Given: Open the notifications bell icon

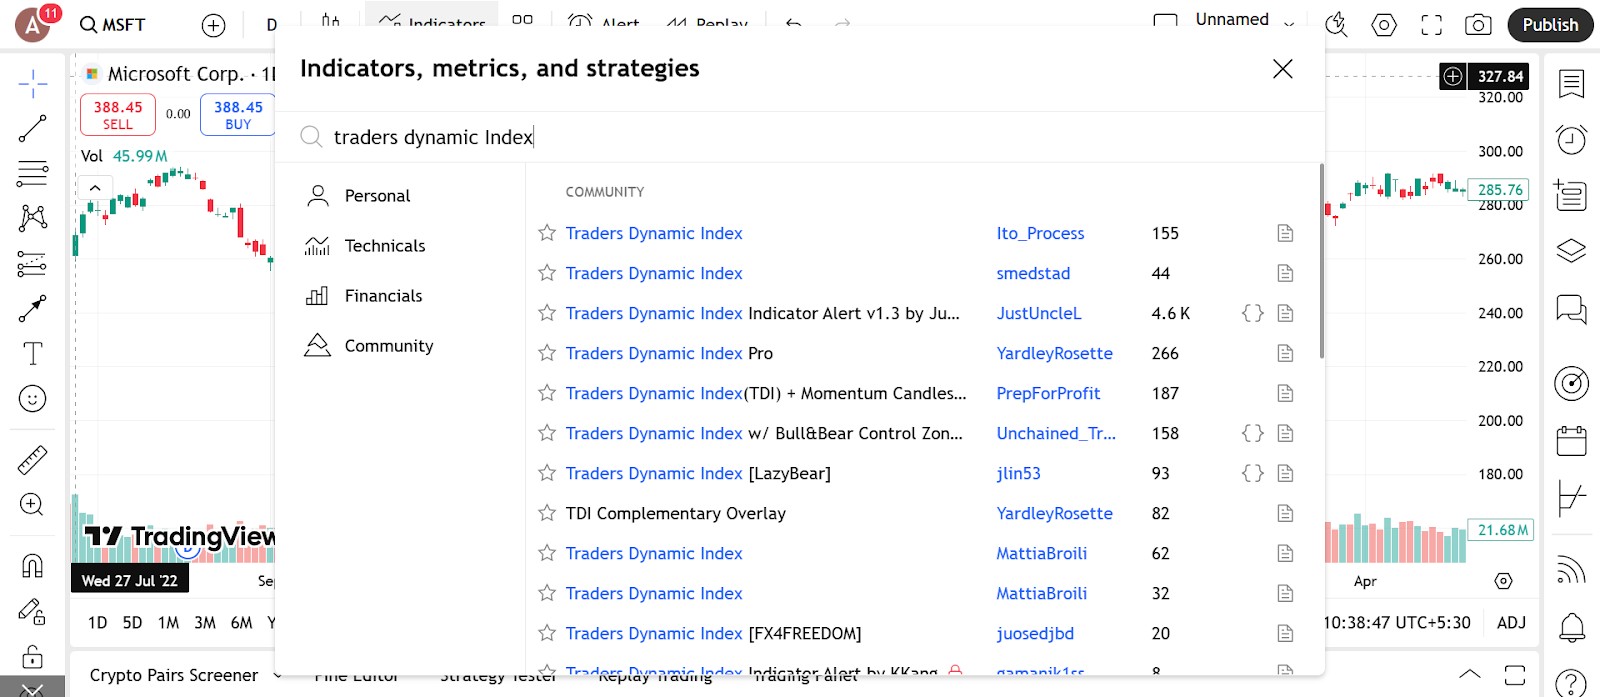Looking at the screenshot, I should click(x=1571, y=627).
